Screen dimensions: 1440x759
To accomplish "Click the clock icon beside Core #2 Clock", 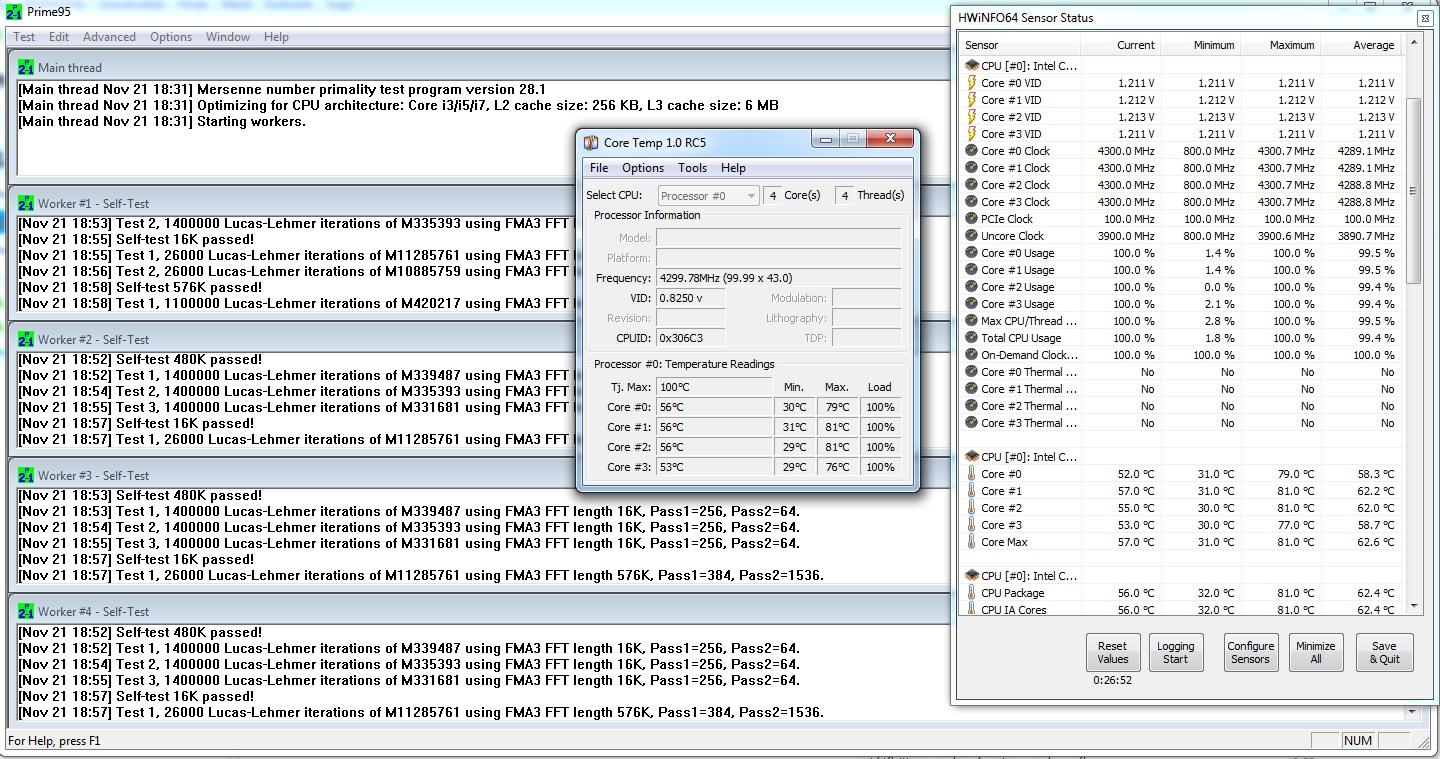I will pos(971,185).
